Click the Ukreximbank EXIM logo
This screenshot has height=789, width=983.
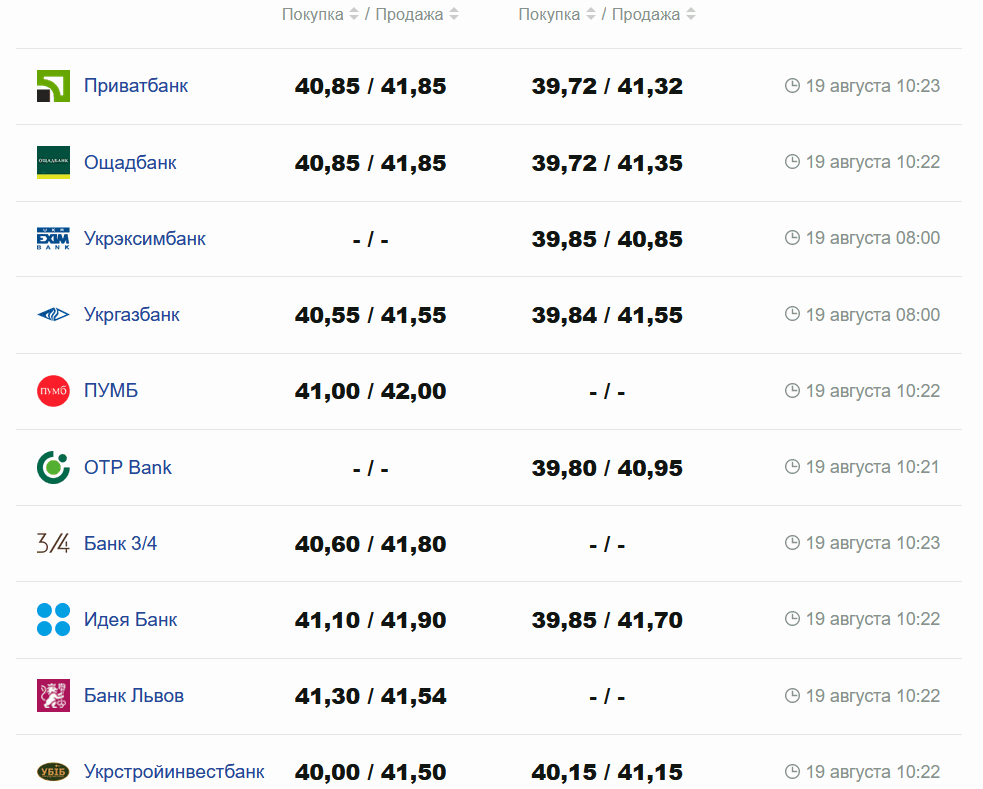(x=53, y=239)
